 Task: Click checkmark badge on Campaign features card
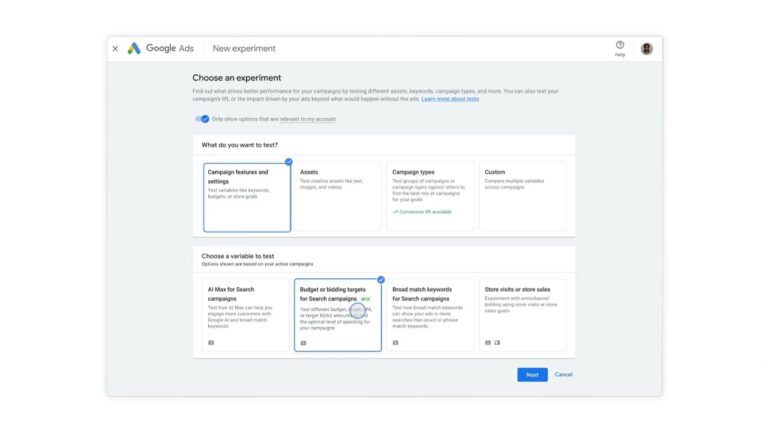(x=288, y=162)
